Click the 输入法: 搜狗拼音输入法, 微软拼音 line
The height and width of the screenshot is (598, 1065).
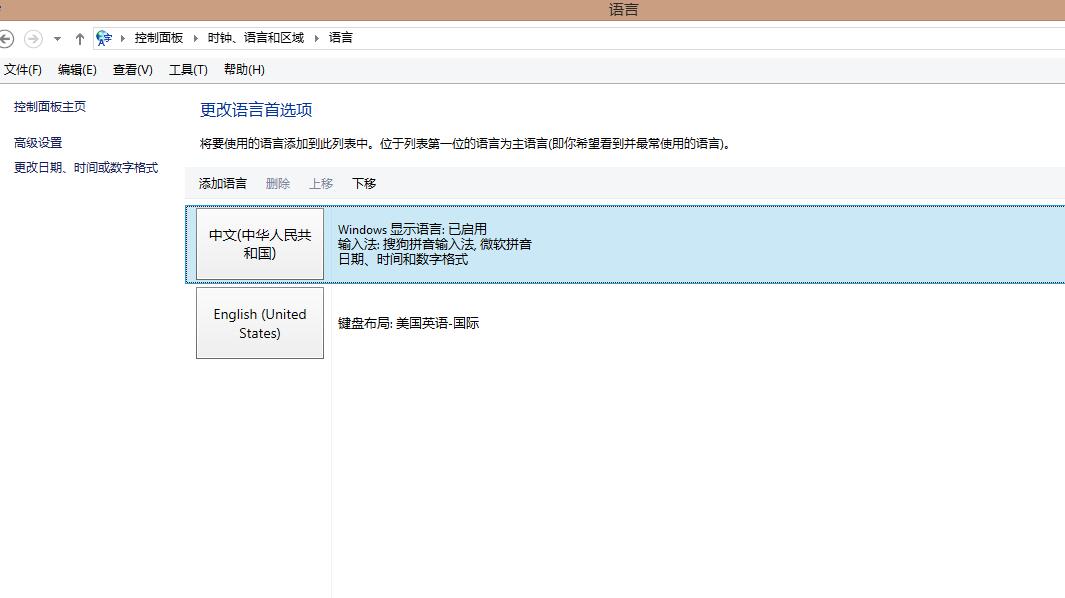coord(435,245)
